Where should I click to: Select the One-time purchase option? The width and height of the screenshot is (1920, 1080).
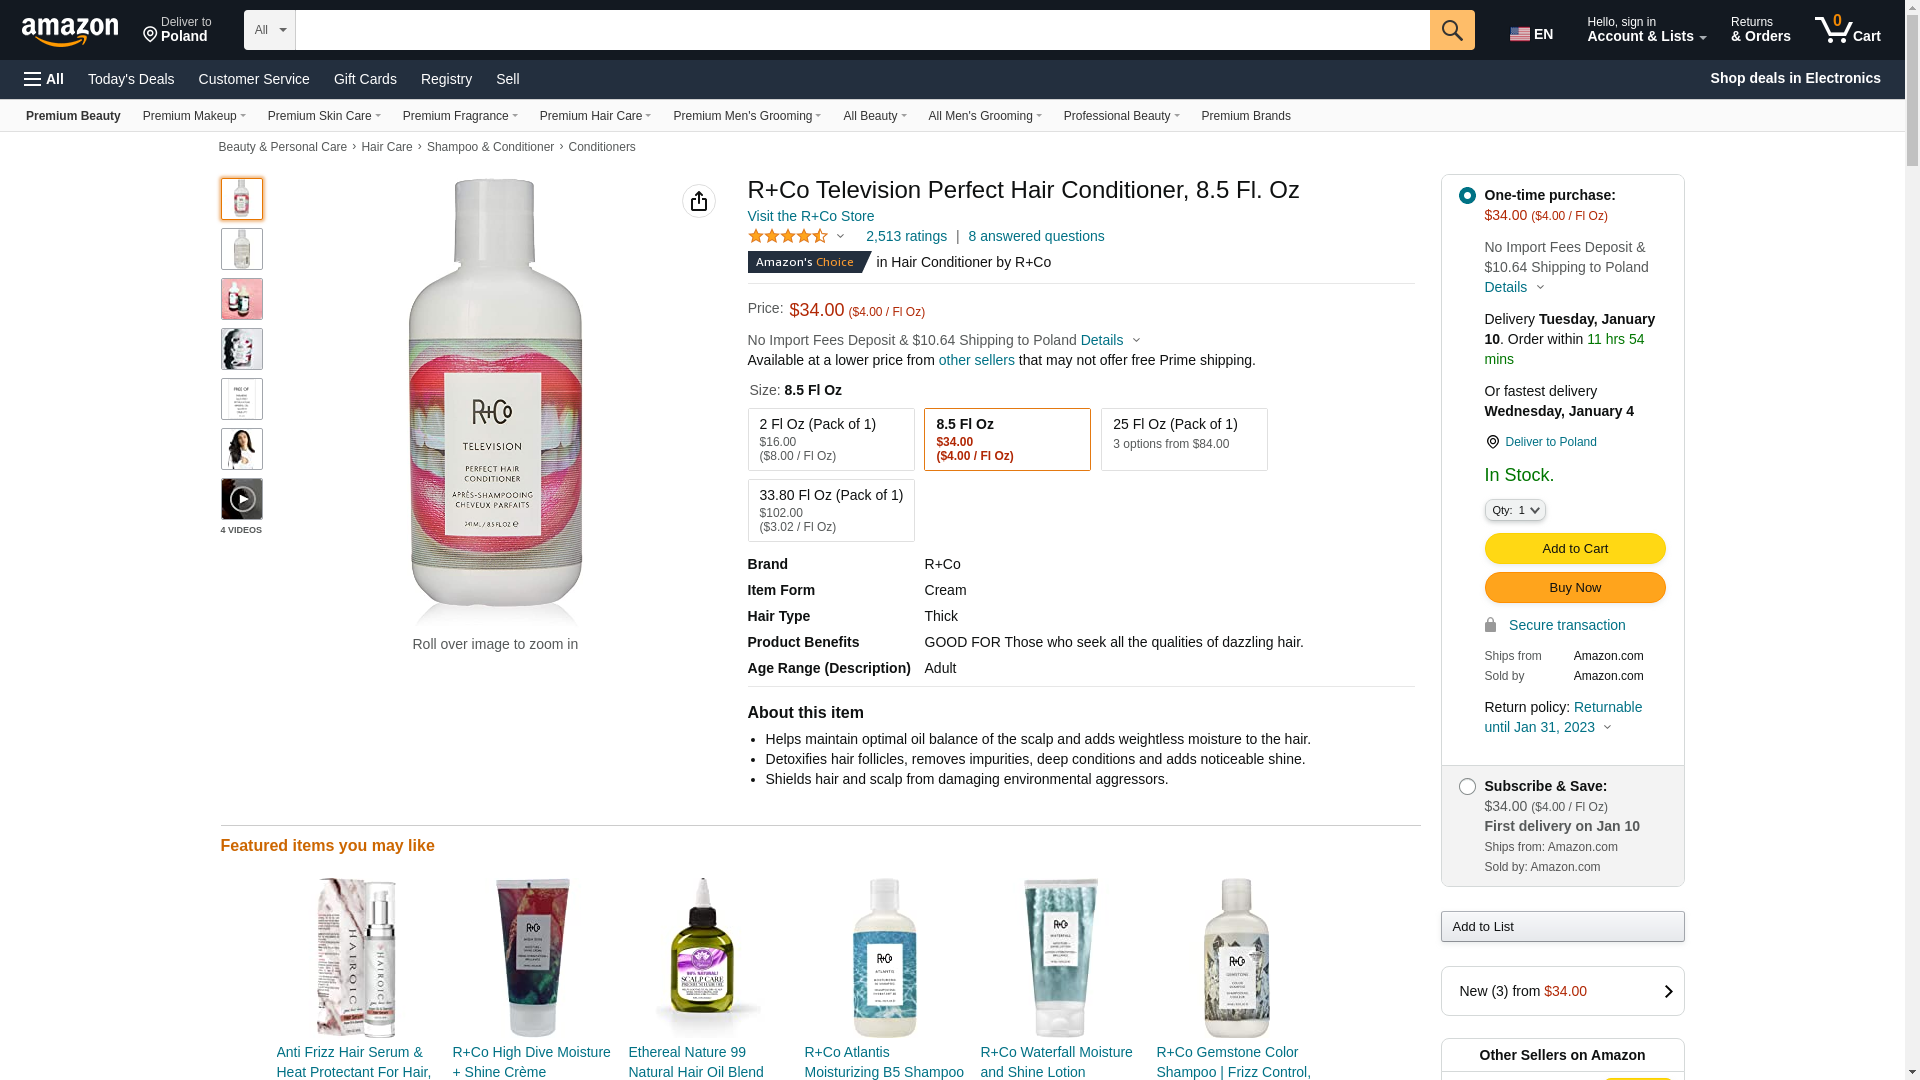click(1466, 196)
